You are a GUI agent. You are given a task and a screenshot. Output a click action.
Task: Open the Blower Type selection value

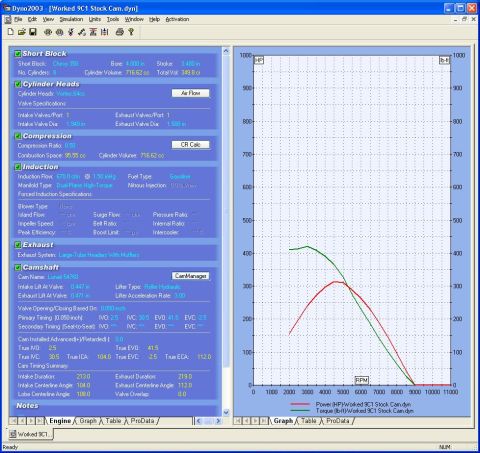point(65,206)
